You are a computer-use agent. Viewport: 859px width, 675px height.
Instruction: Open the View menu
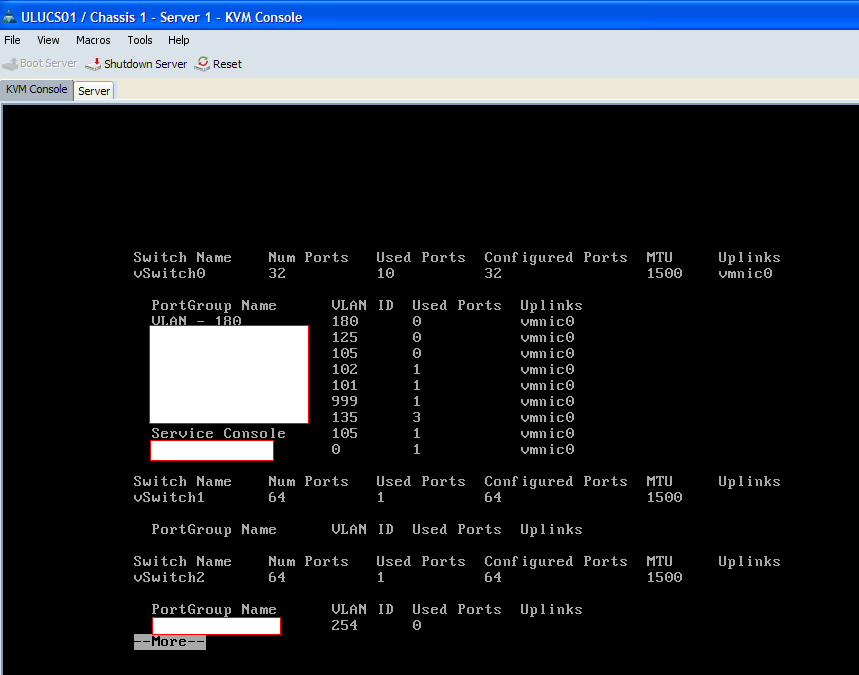(x=48, y=40)
